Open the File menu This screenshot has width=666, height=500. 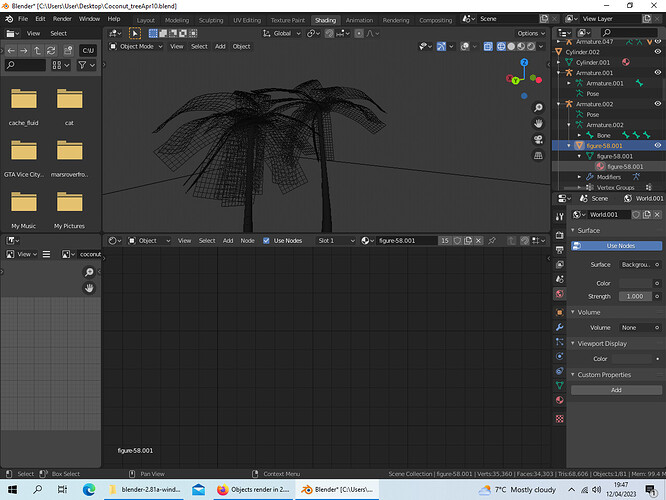[x=23, y=19]
